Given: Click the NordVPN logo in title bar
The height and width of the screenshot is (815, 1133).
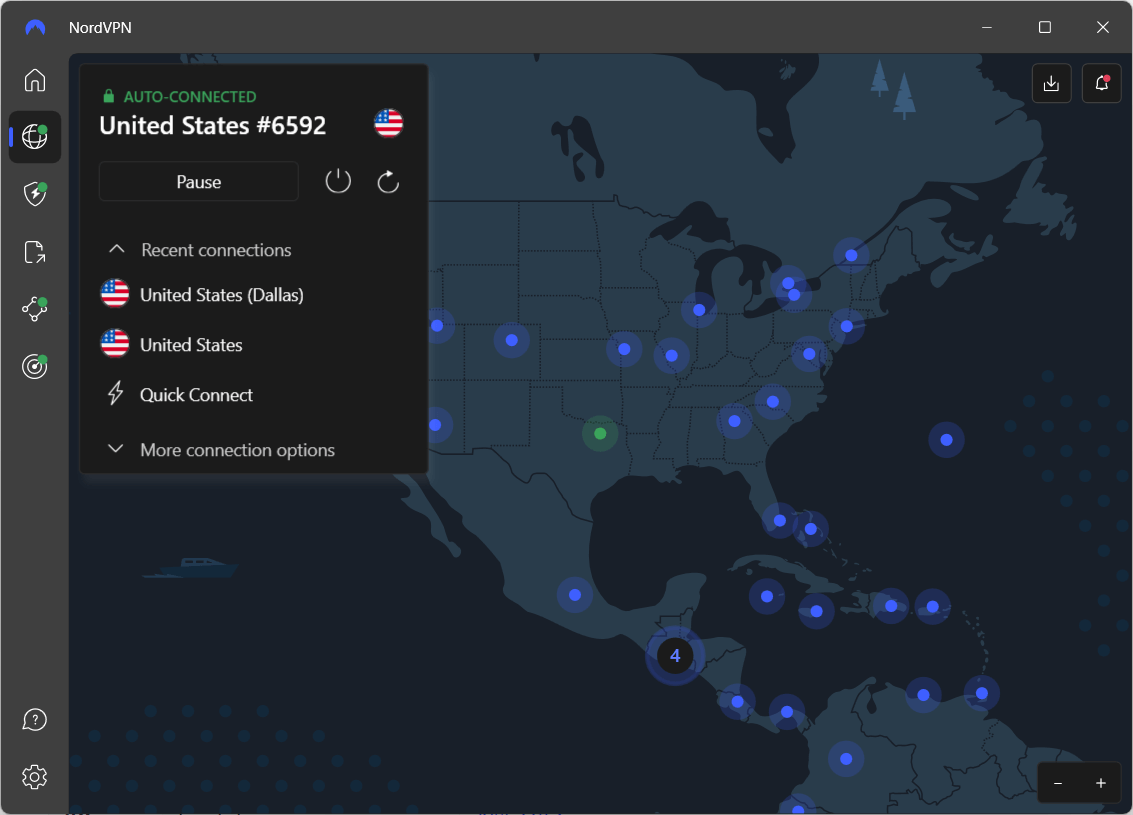Looking at the screenshot, I should point(35,27).
